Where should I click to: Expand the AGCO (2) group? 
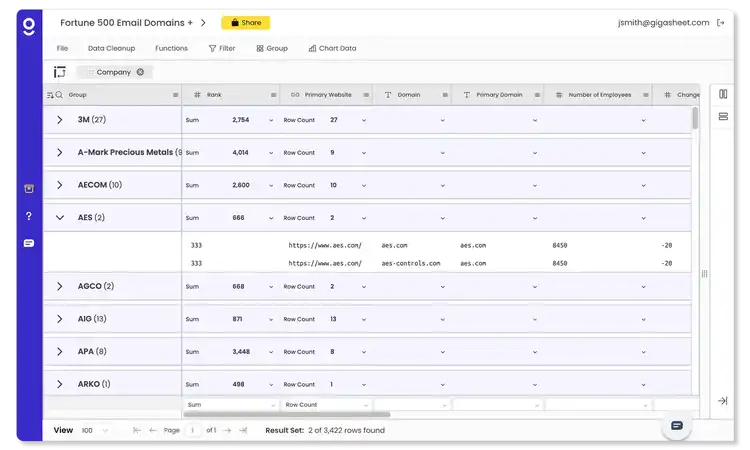(x=60, y=286)
